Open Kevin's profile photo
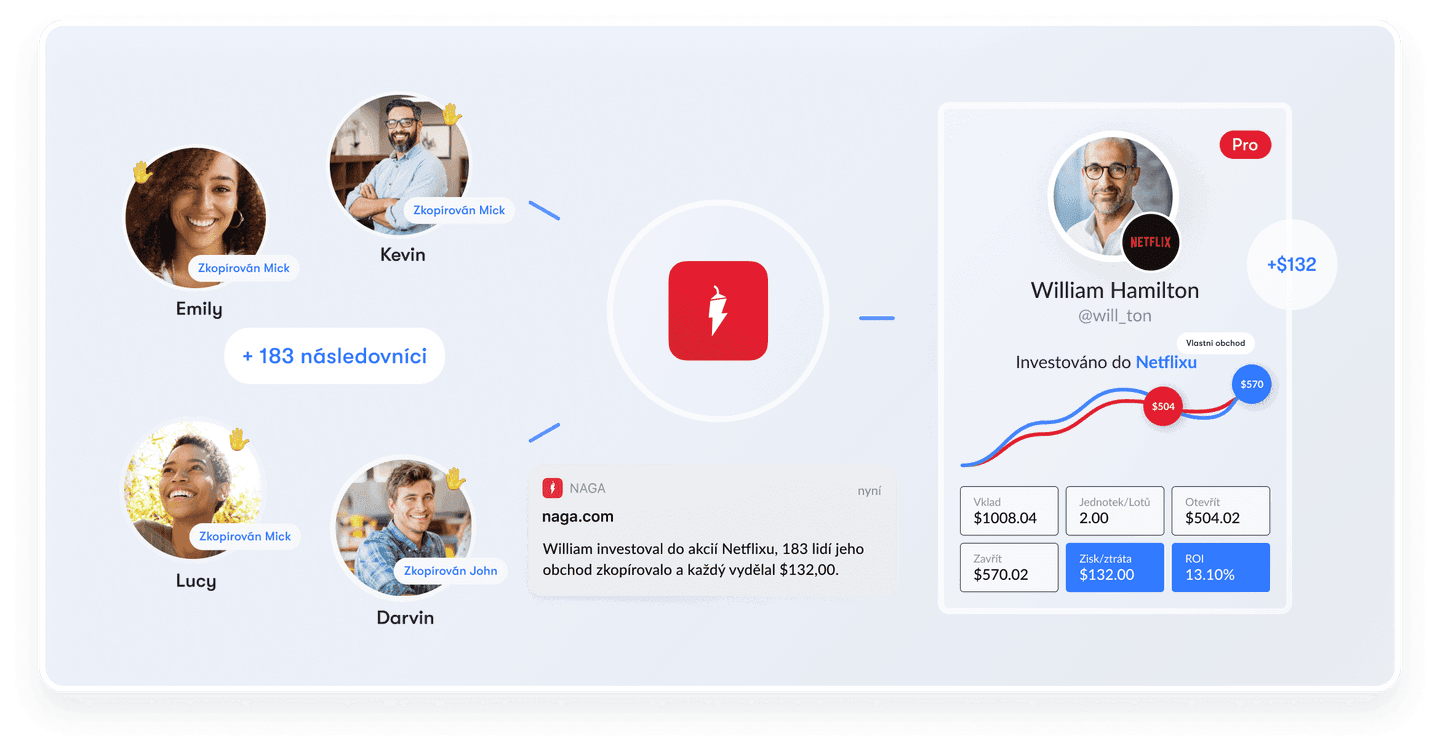 (400, 165)
